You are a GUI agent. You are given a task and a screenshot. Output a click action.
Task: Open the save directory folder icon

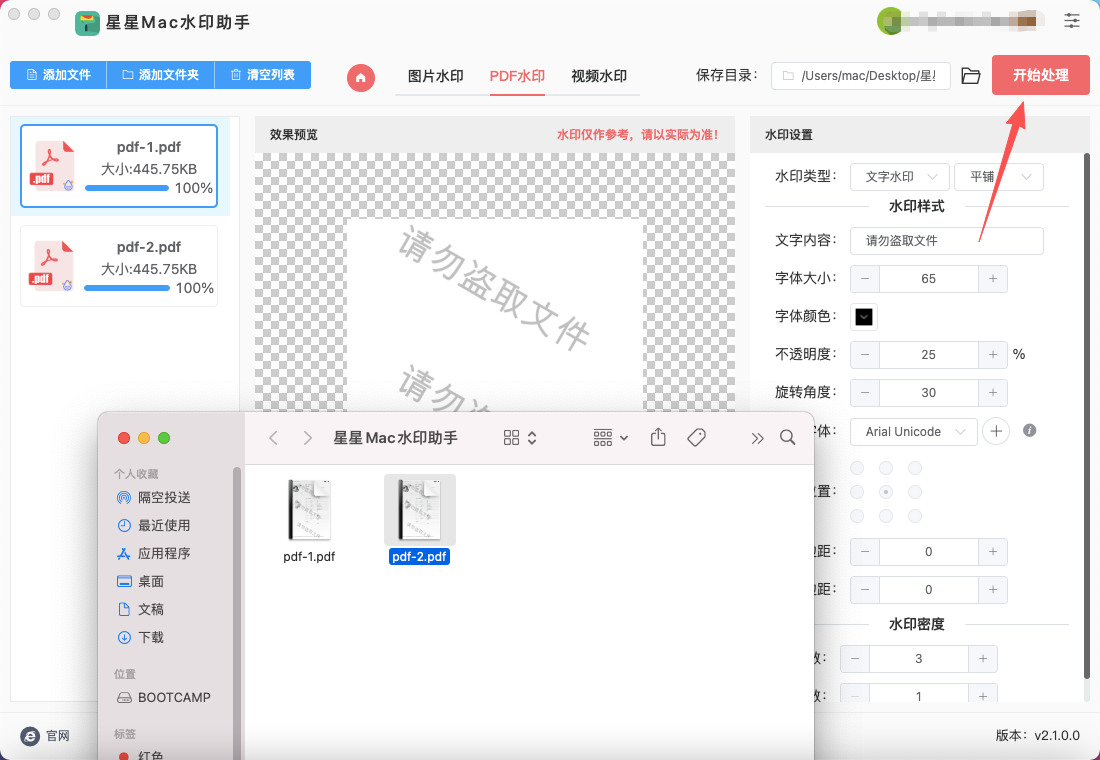tap(970, 76)
